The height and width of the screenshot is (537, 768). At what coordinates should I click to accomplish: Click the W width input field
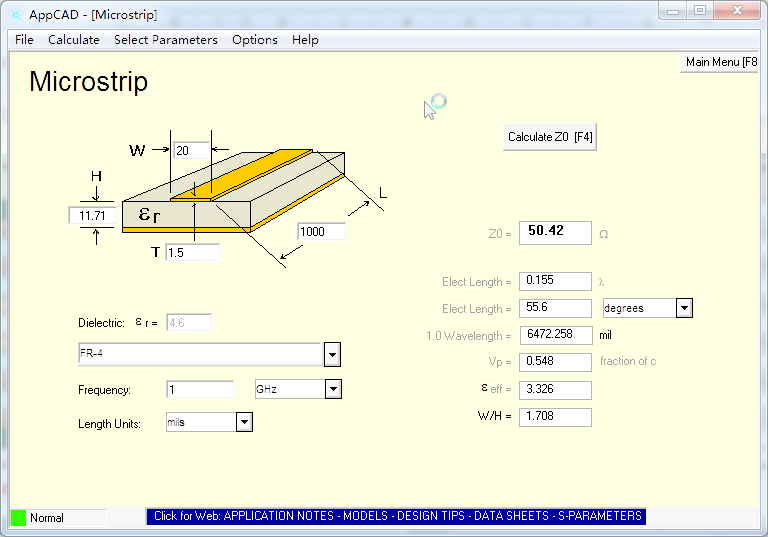click(192, 150)
